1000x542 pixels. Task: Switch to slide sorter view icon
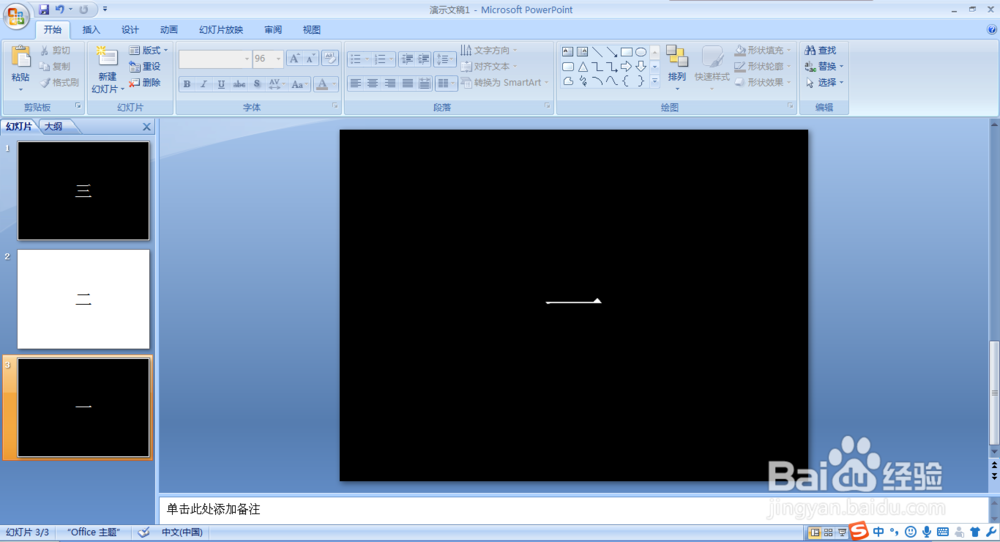pyautogui.click(x=828, y=532)
